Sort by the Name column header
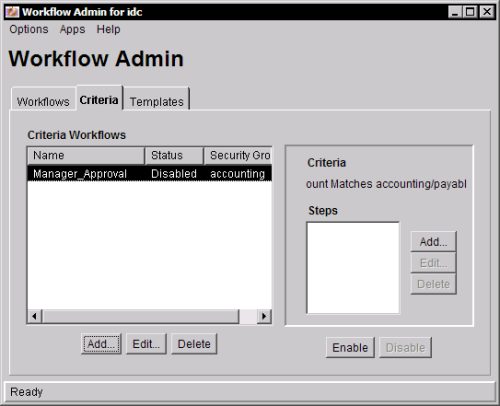Screen dimensions: 500x406 pyautogui.click(x=86, y=156)
